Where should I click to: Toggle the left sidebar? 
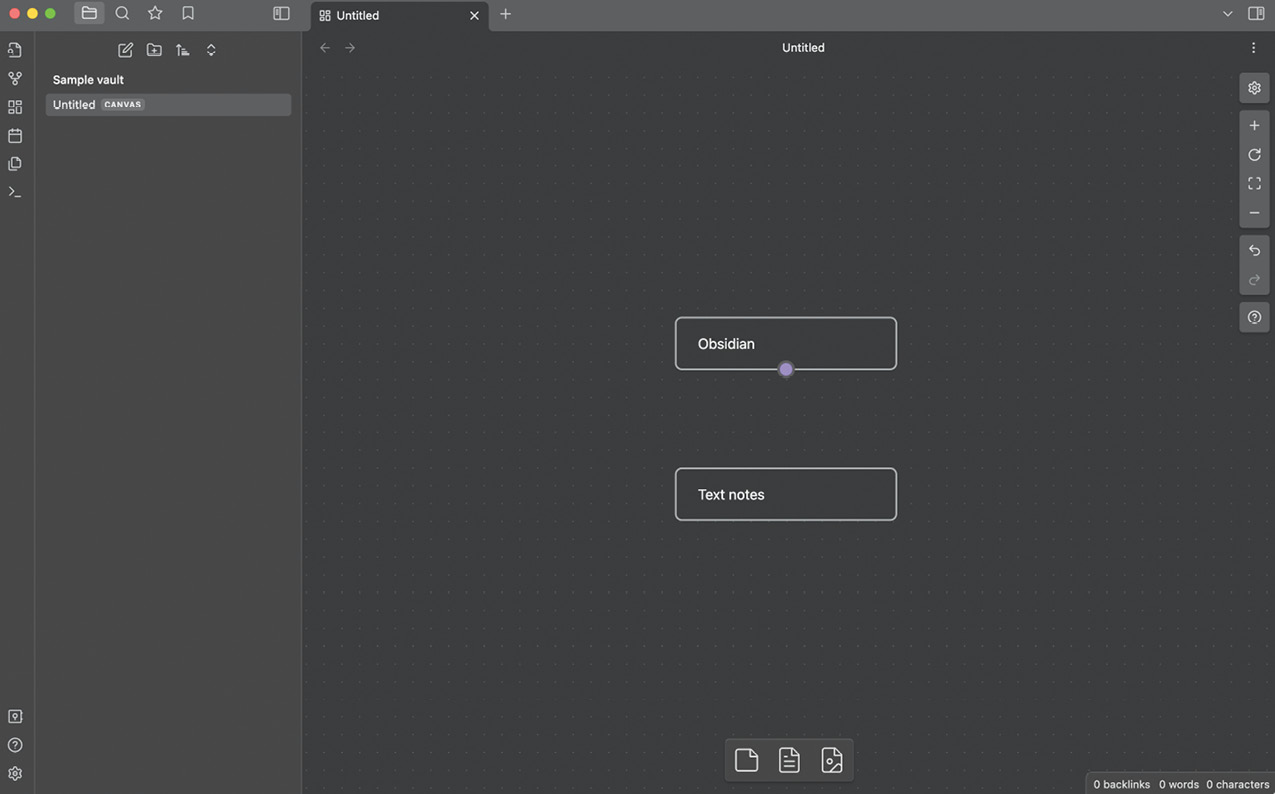click(x=281, y=14)
